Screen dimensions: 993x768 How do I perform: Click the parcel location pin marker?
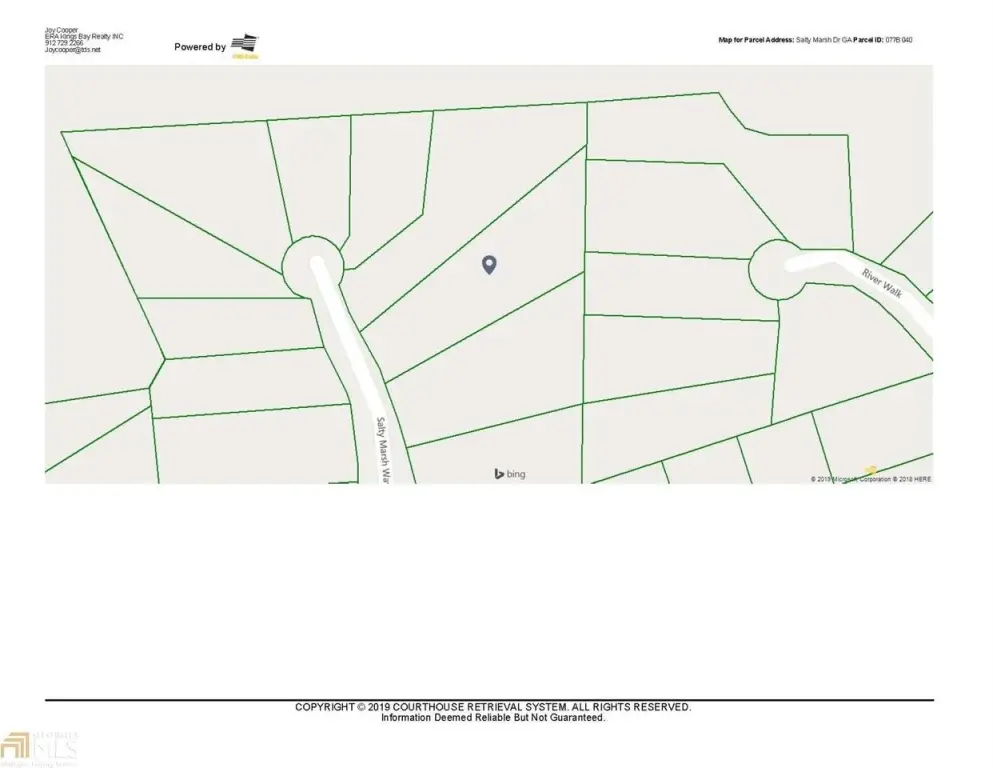pyautogui.click(x=489, y=264)
